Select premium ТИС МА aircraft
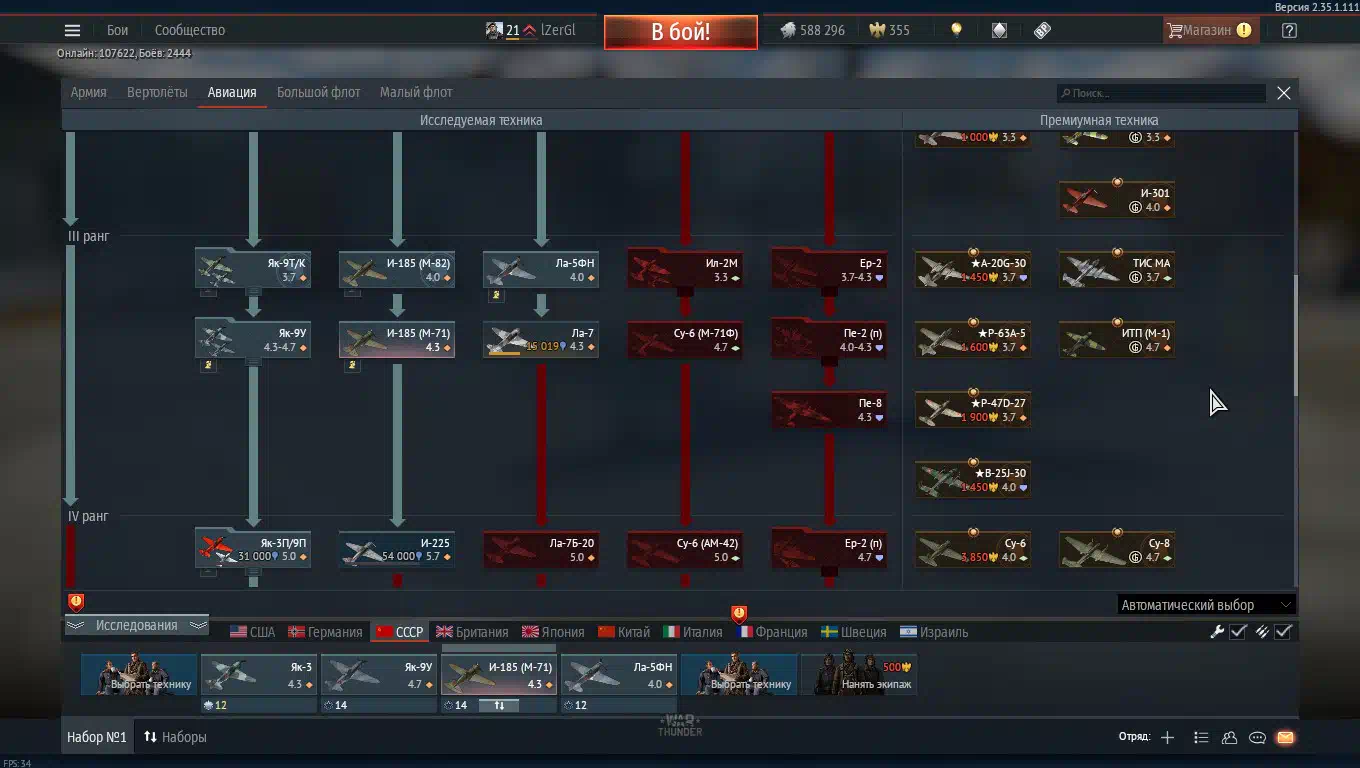The height and width of the screenshot is (768, 1360). click(1117, 270)
